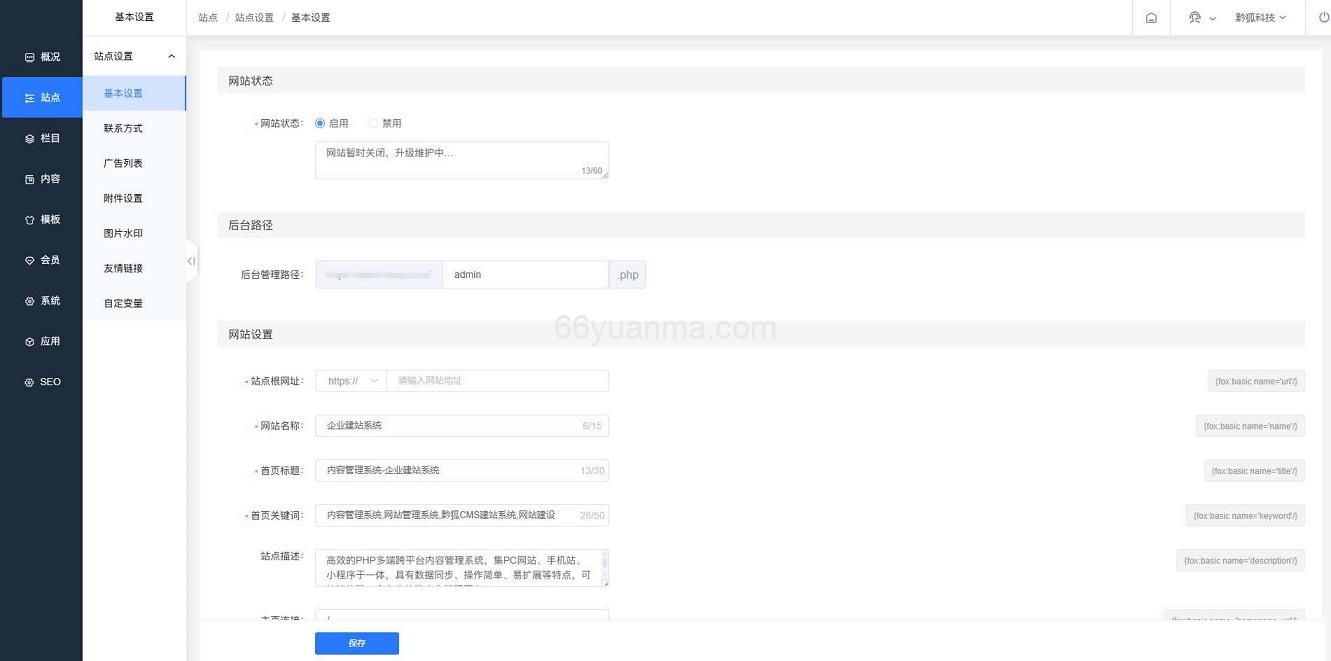Click the 网站名称 site name input field
This screenshot has width=1331, height=661.
click(x=460, y=425)
